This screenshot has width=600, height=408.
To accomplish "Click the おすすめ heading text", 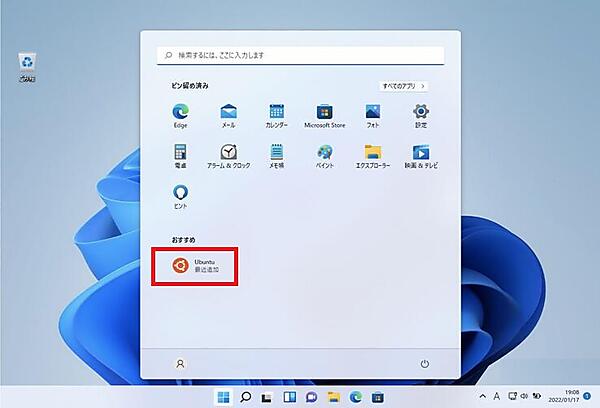I will pyautogui.click(x=183, y=240).
